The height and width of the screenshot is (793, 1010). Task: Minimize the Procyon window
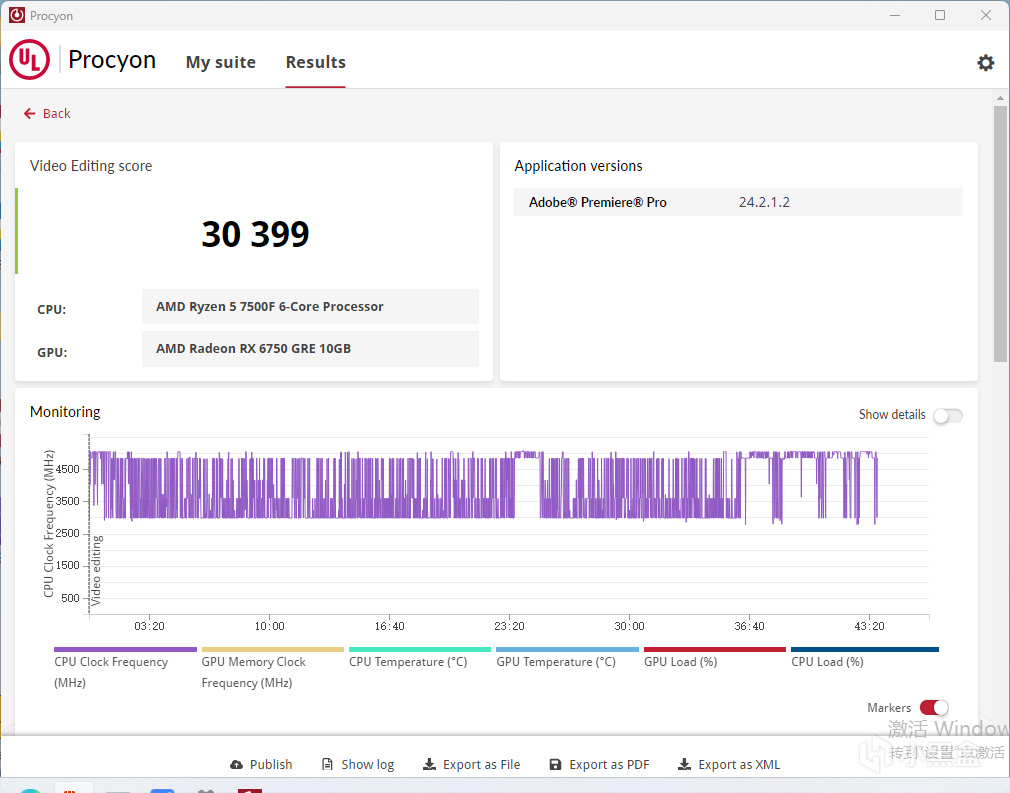pos(895,15)
